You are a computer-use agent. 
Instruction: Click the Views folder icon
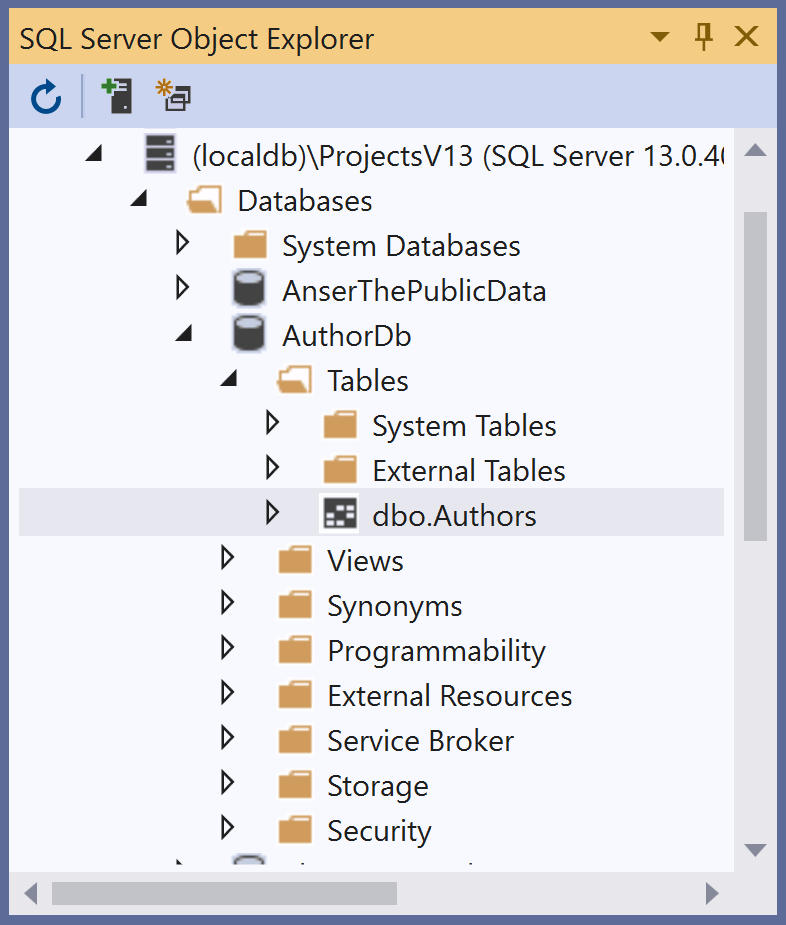click(x=295, y=559)
